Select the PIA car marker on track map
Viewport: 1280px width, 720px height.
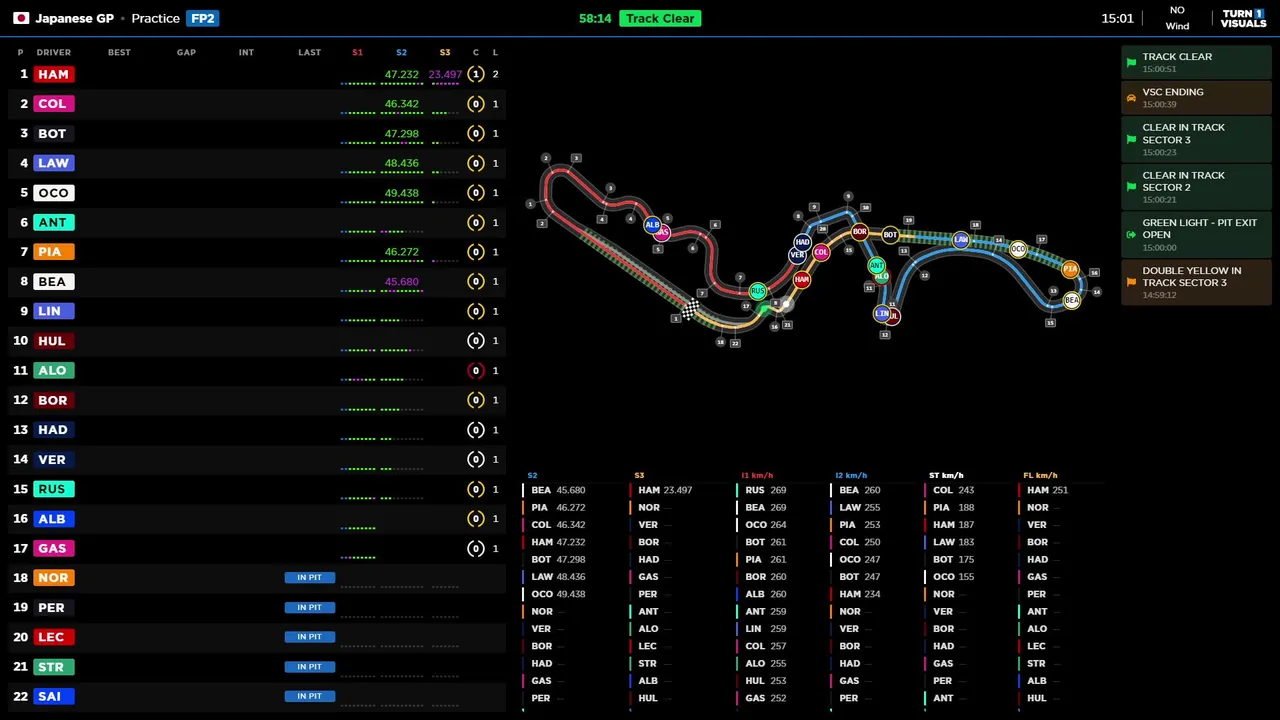(1070, 269)
